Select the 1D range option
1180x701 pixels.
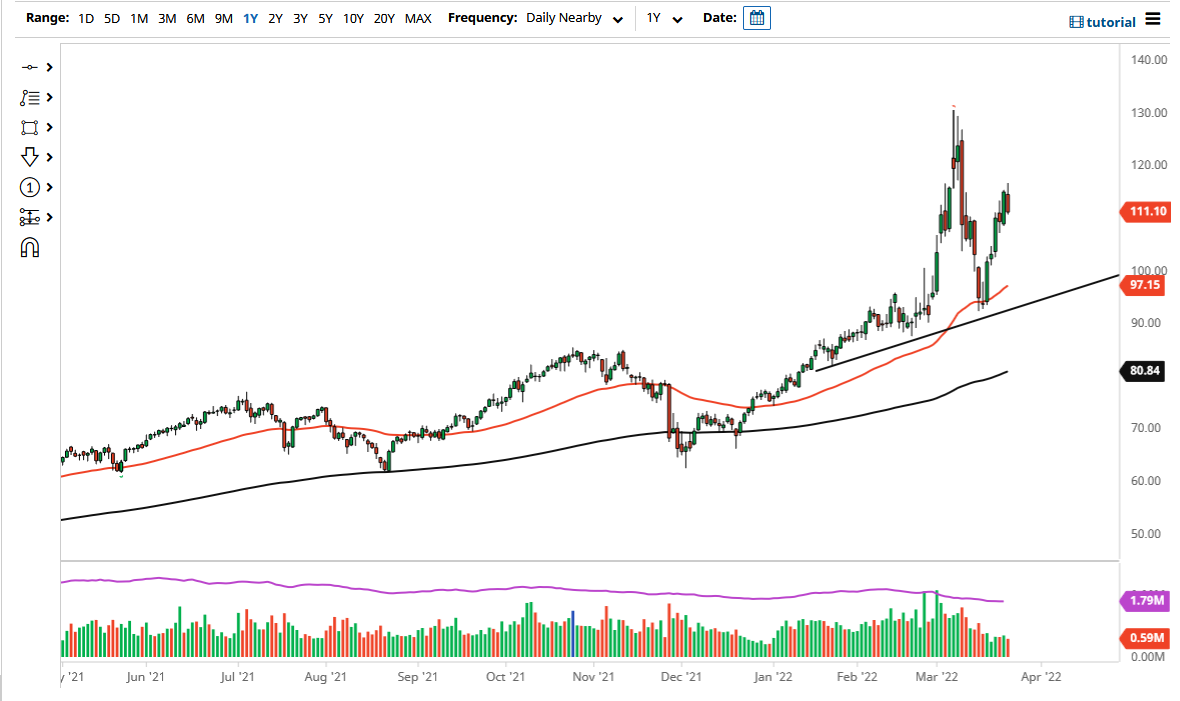[85, 18]
